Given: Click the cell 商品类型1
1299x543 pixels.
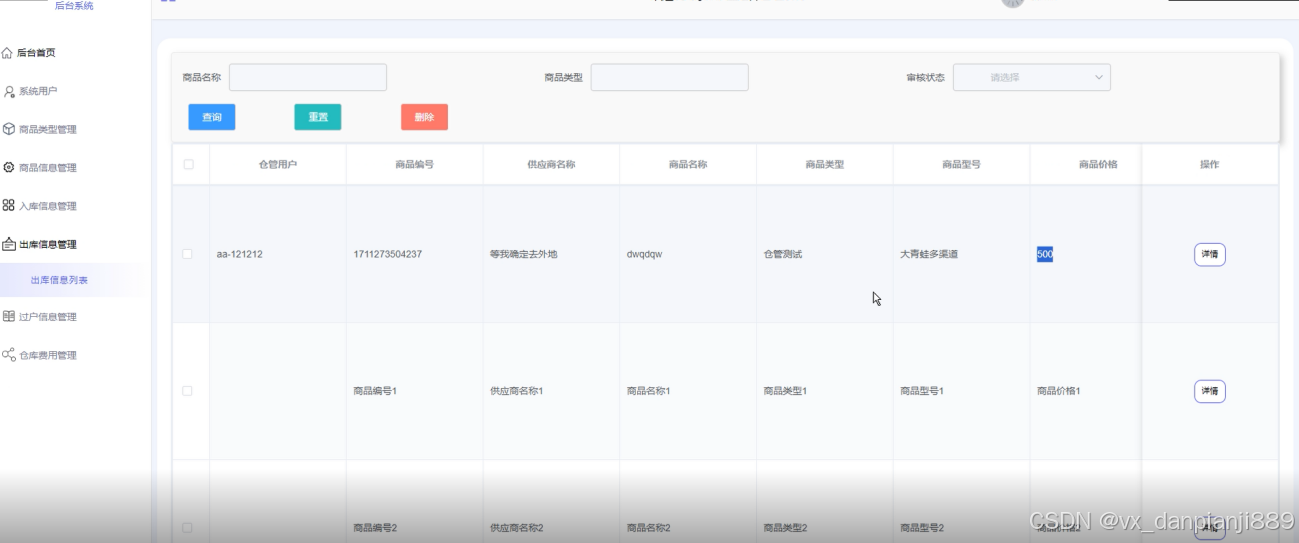Looking at the screenshot, I should click(x=785, y=391).
